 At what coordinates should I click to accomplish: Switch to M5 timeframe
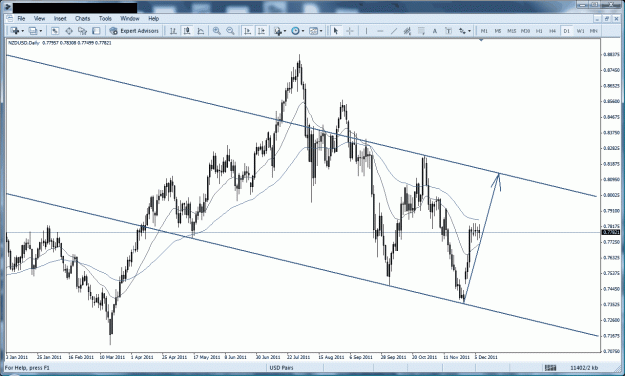tap(498, 31)
